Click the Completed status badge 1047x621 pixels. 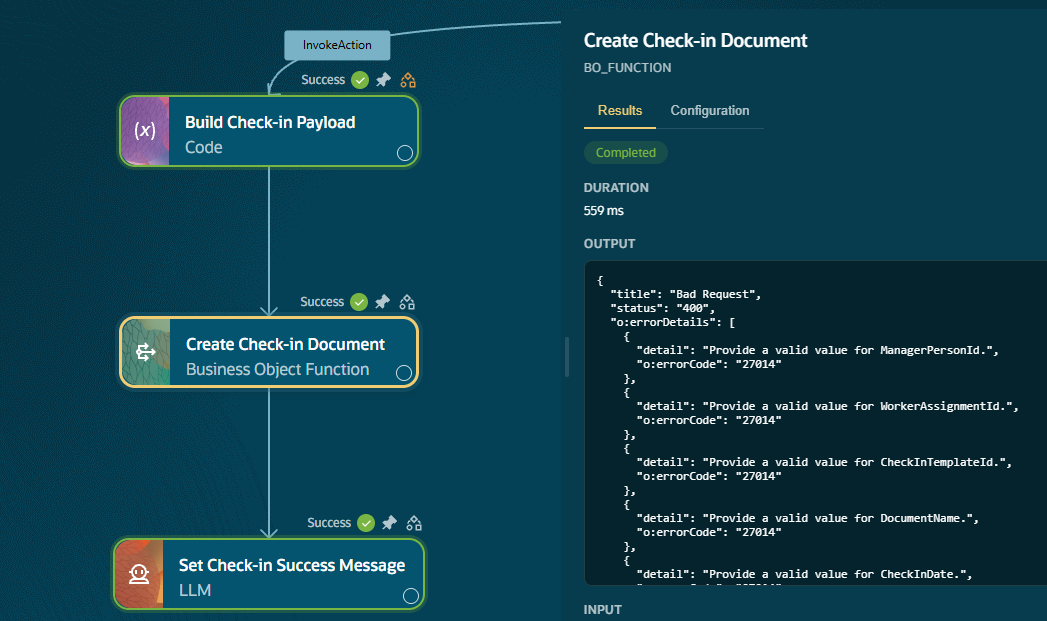click(626, 152)
